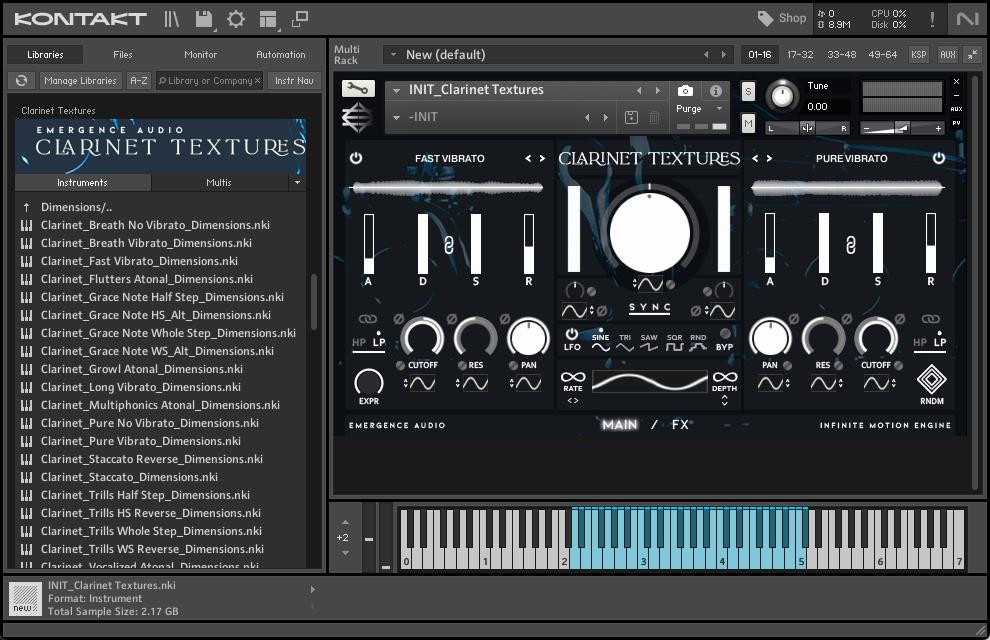Click the refresh icon in Libraries browser
The width and height of the screenshot is (990, 640).
(21, 81)
